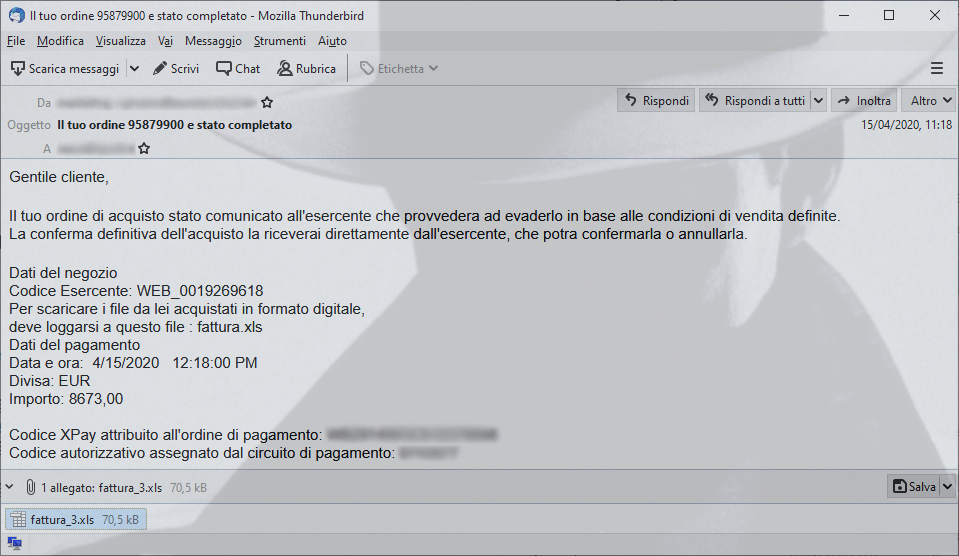Expand the Rispondi a tutti dropdown arrow
This screenshot has width=959, height=556.
click(818, 100)
